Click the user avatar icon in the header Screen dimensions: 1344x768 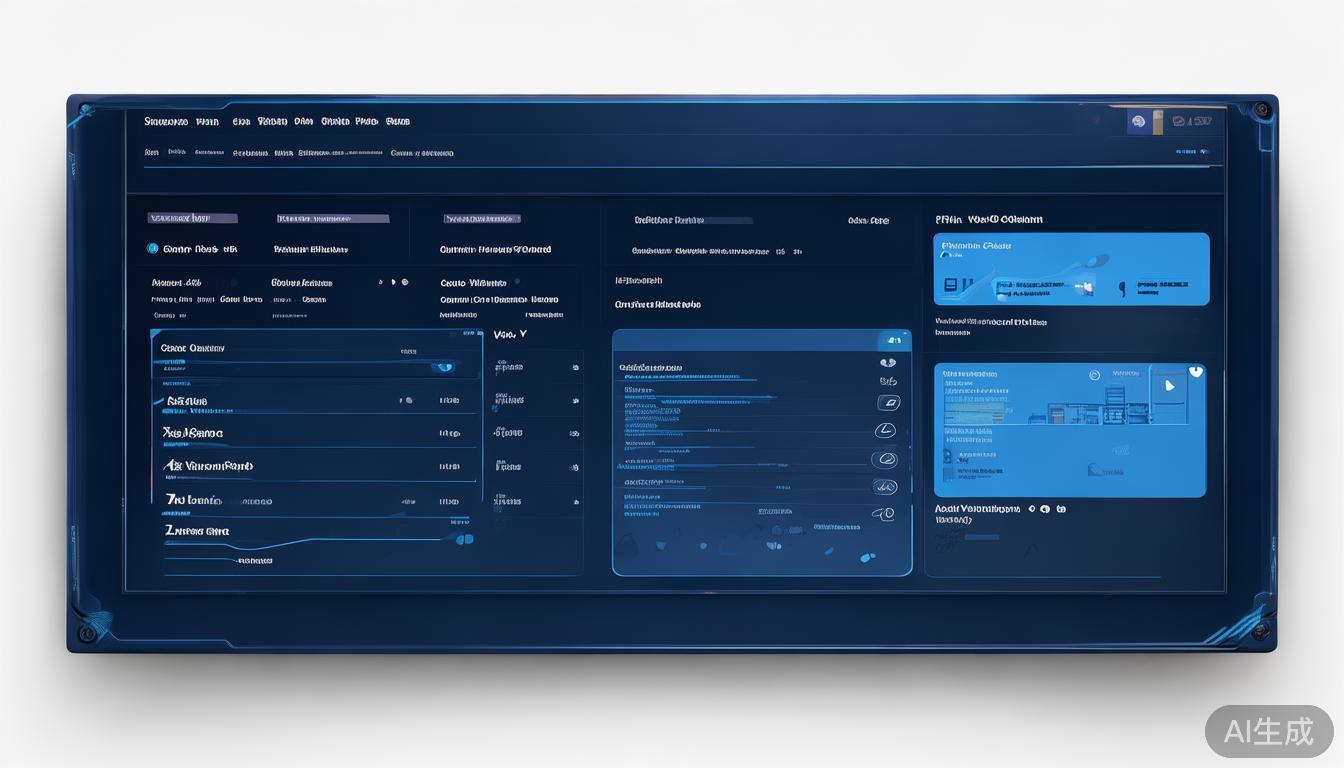pyautogui.click(x=1137, y=122)
